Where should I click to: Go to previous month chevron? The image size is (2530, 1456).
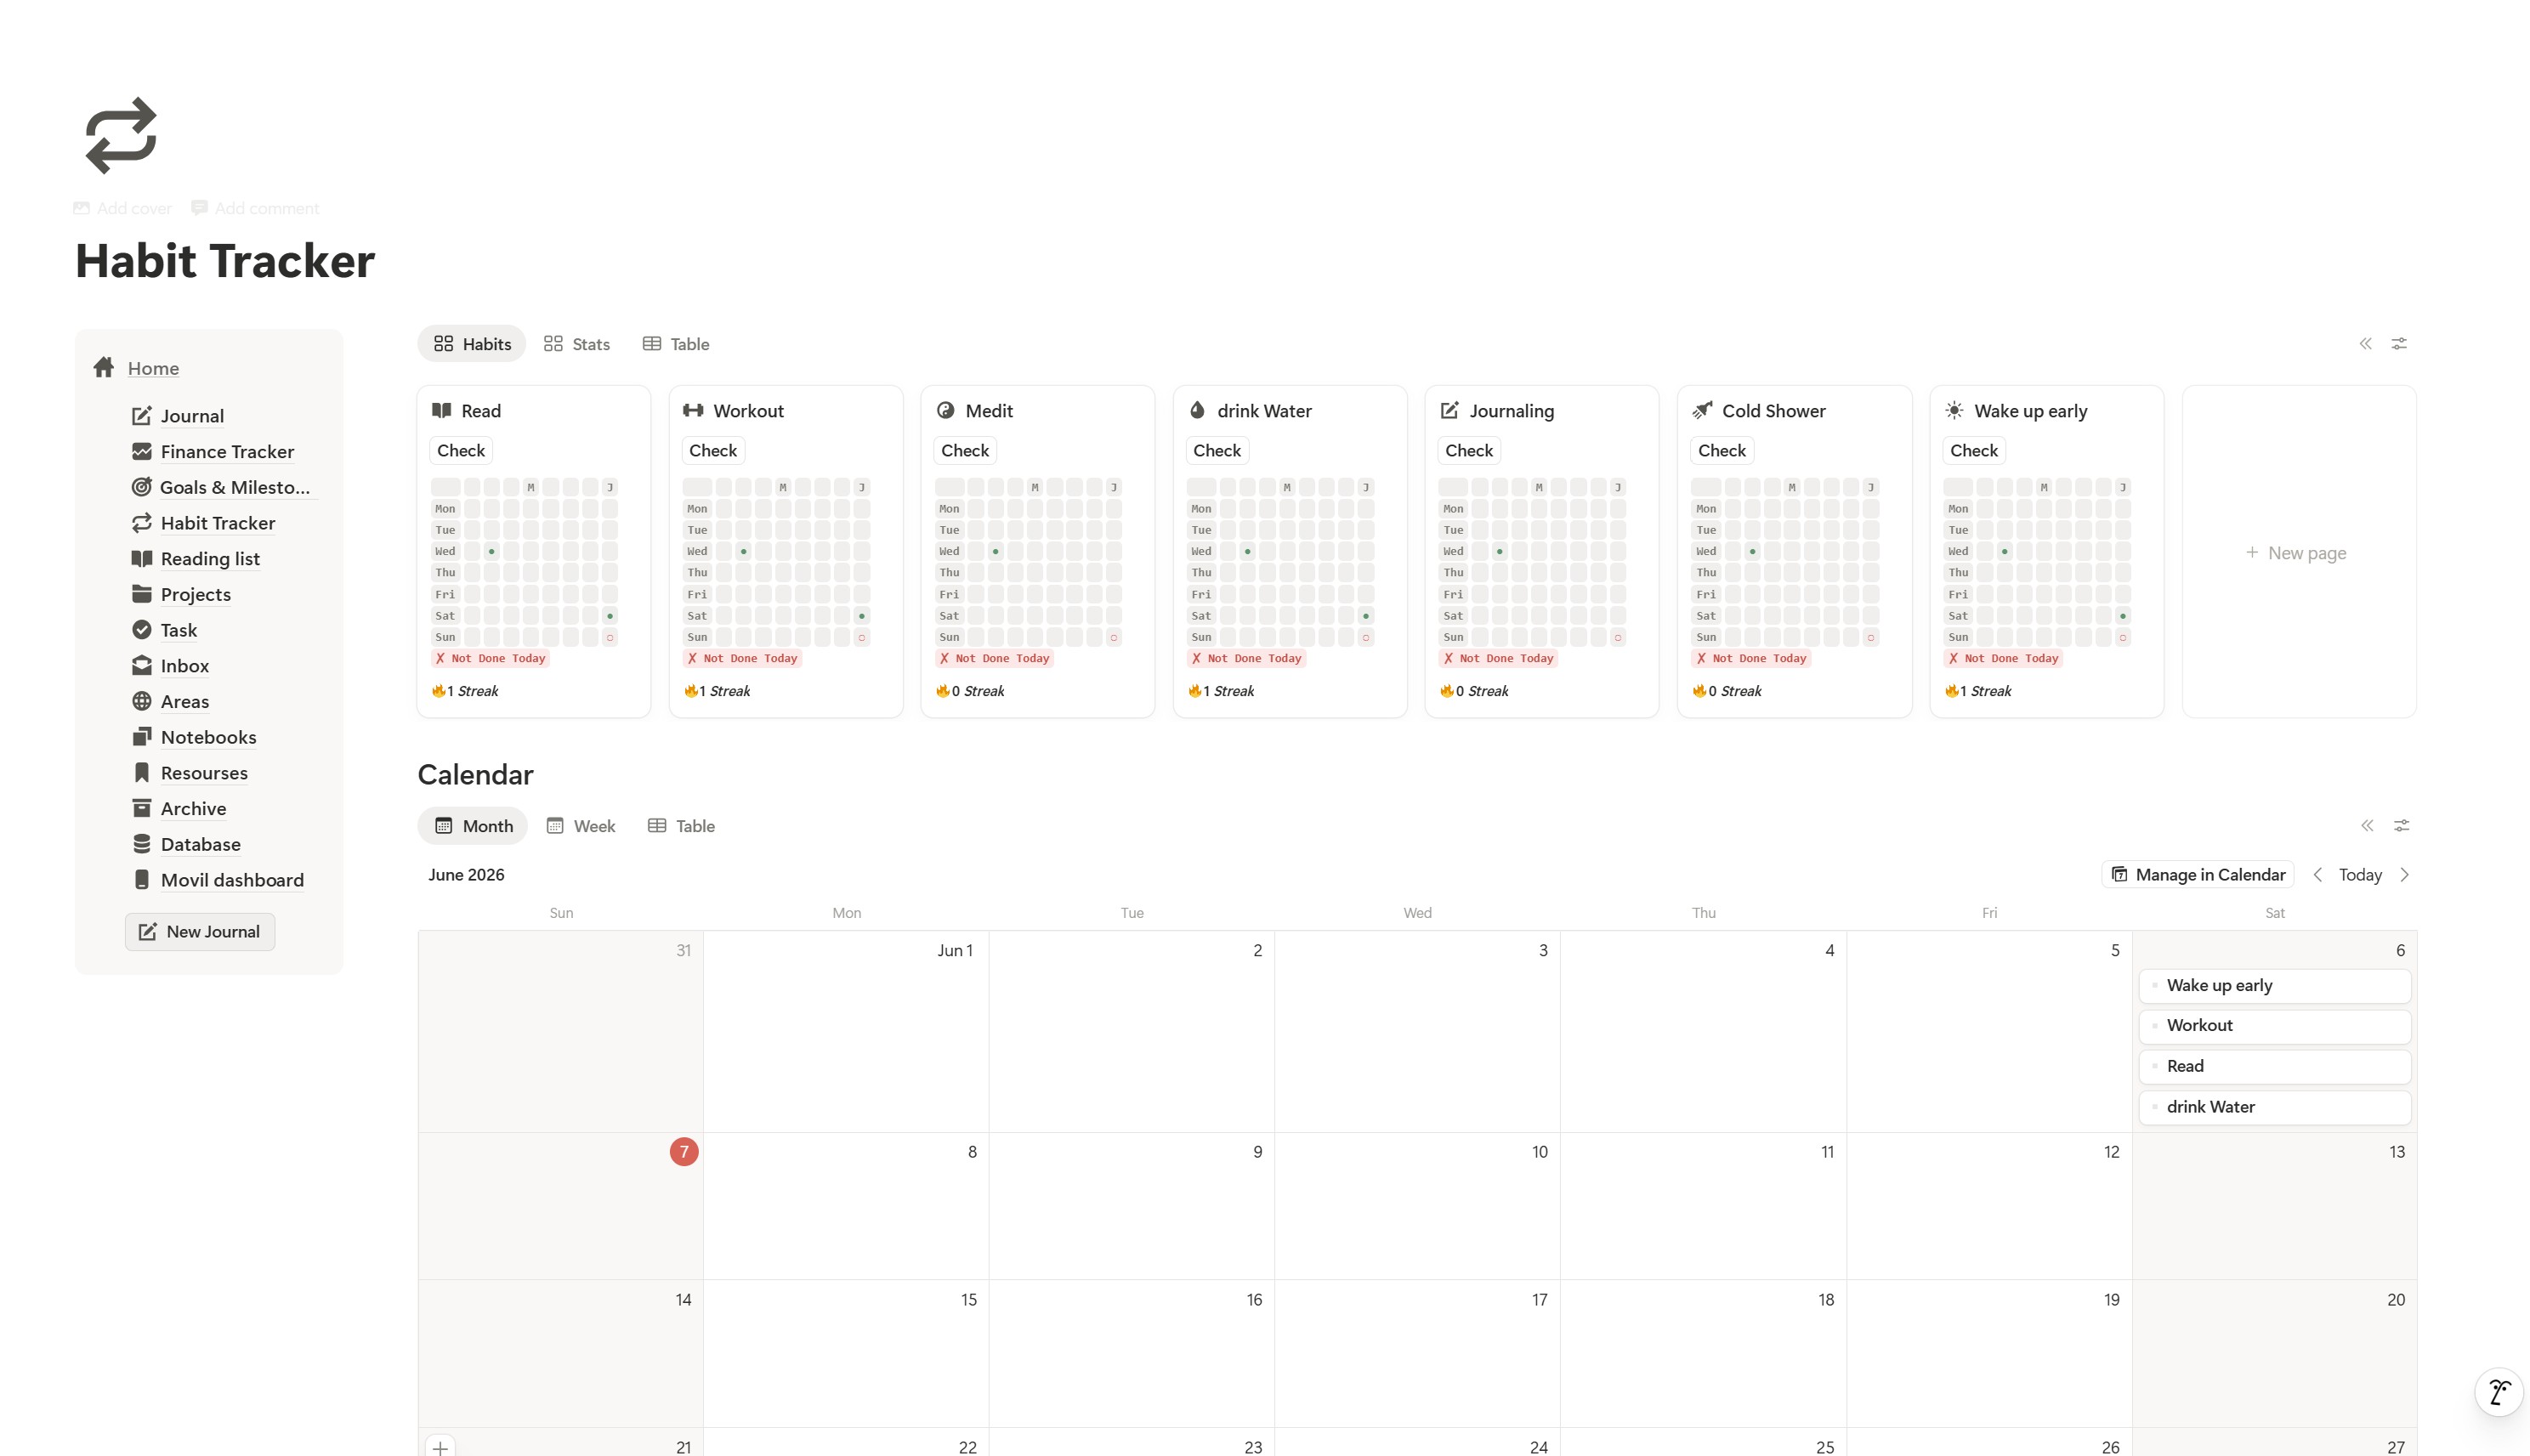(x=2317, y=875)
